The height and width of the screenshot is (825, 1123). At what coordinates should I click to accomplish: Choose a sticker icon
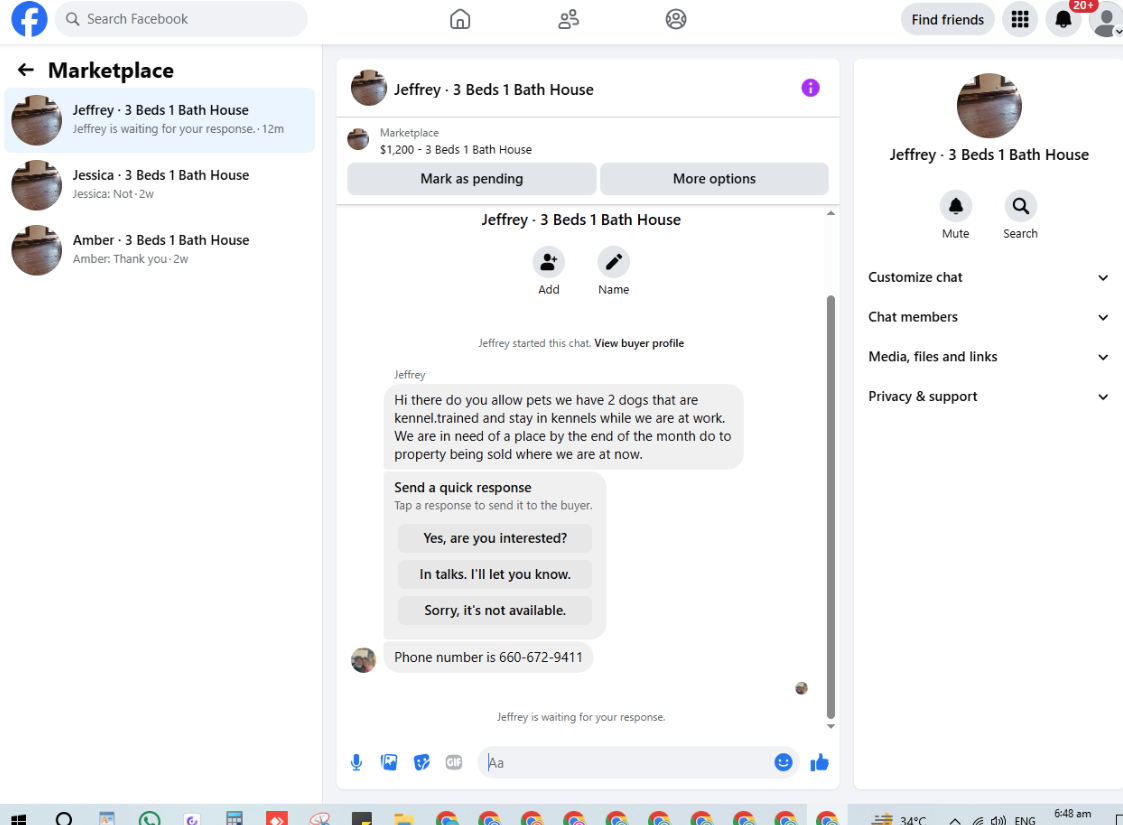point(422,763)
